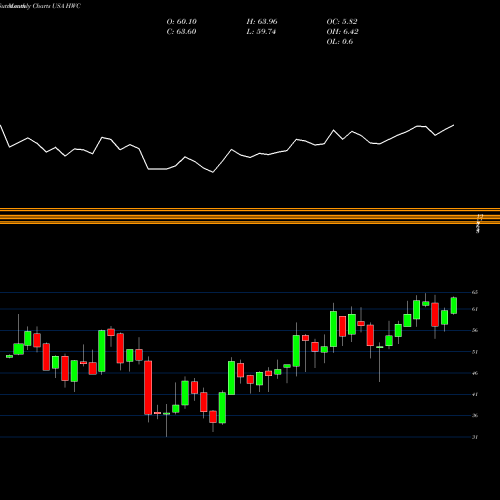The width and height of the screenshot is (500, 500).
Task: Click the 31 price axis label
Action: tap(475, 437)
